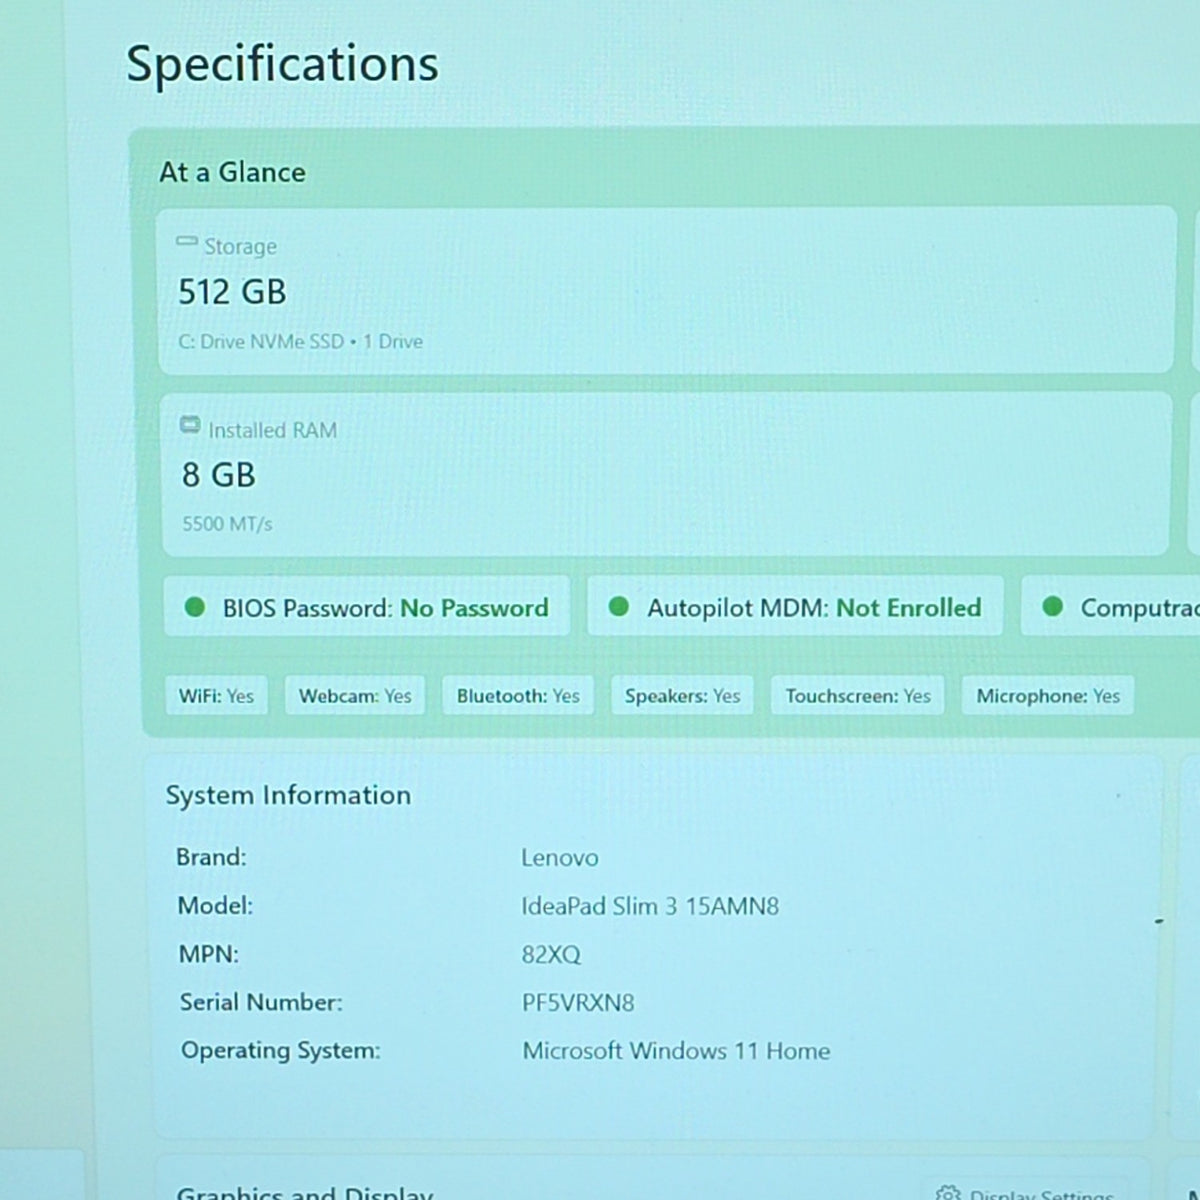Select the Bluetooth: Yes chip

pos(518,696)
